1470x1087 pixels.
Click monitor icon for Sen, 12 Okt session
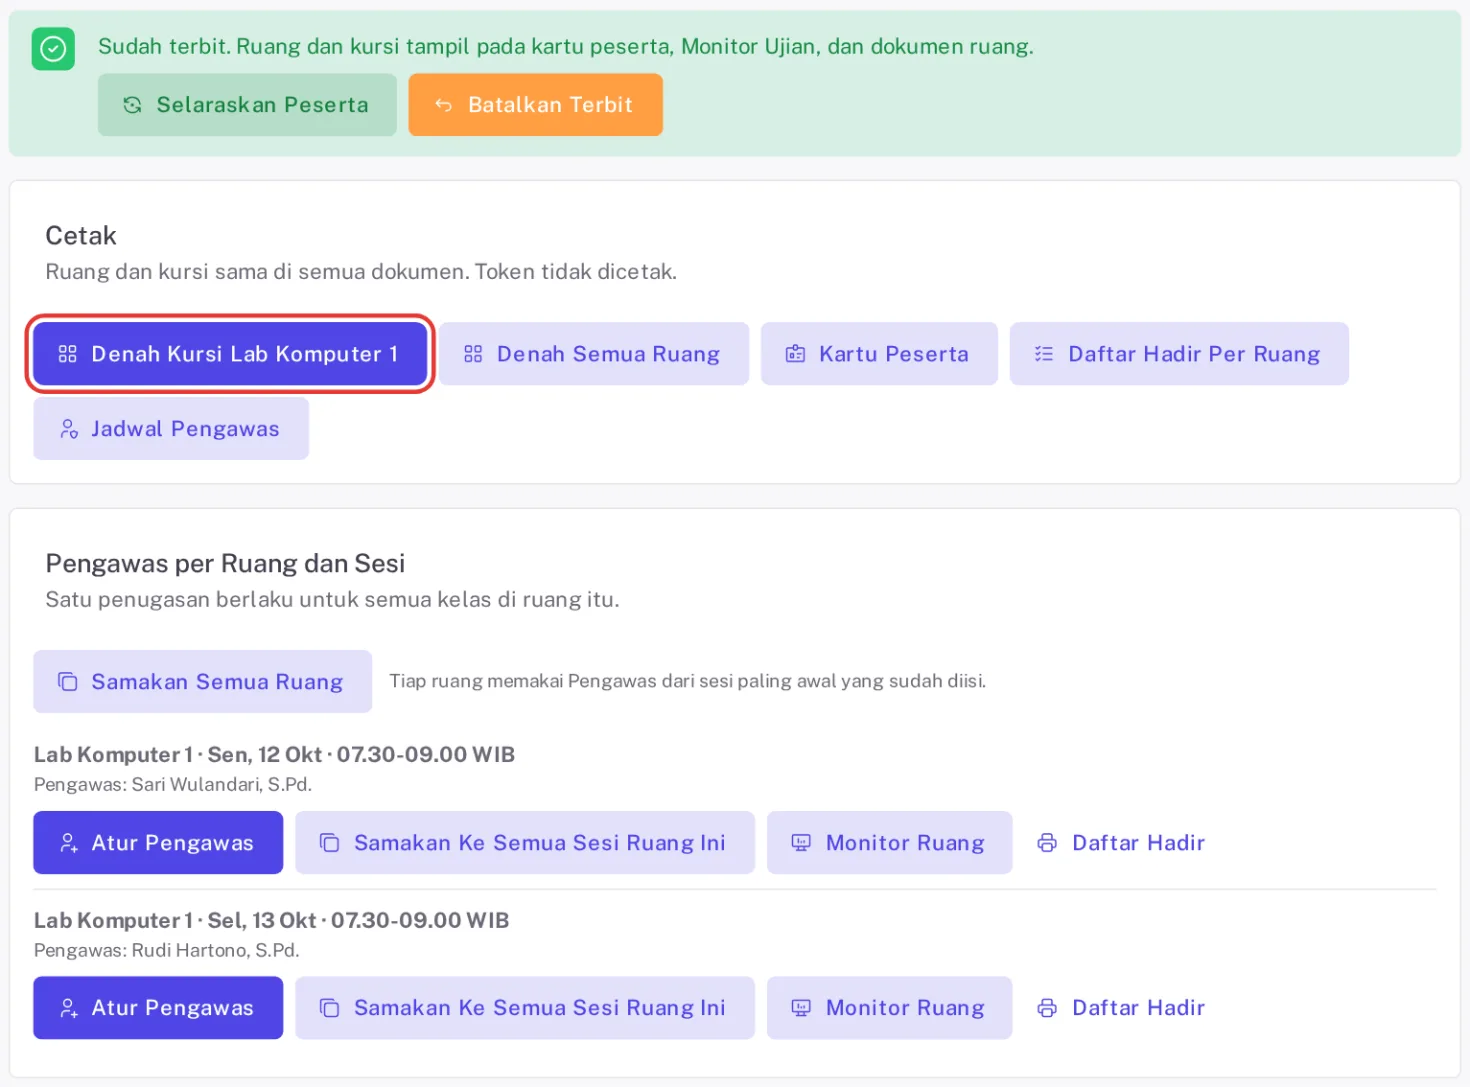point(802,843)
